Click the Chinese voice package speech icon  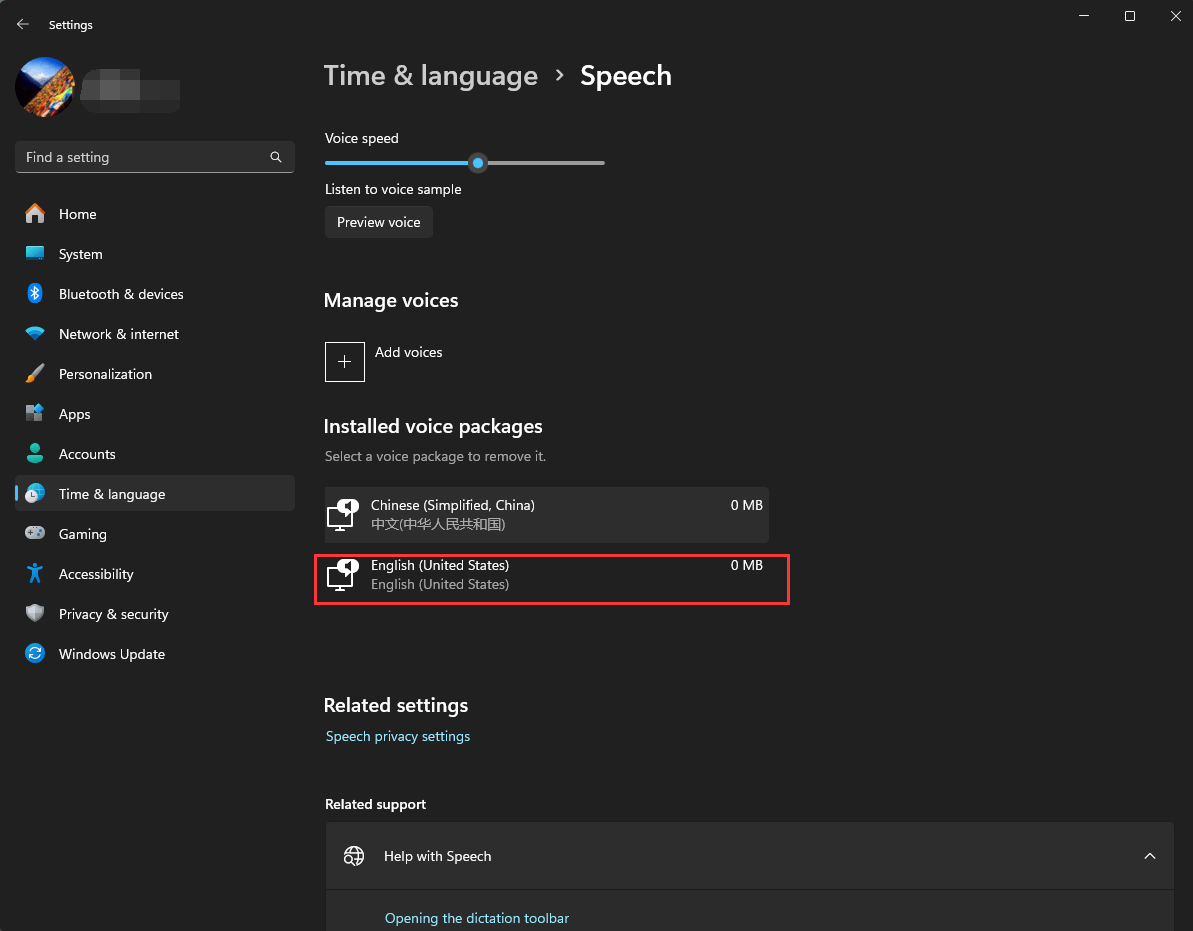tap(342, 515)
